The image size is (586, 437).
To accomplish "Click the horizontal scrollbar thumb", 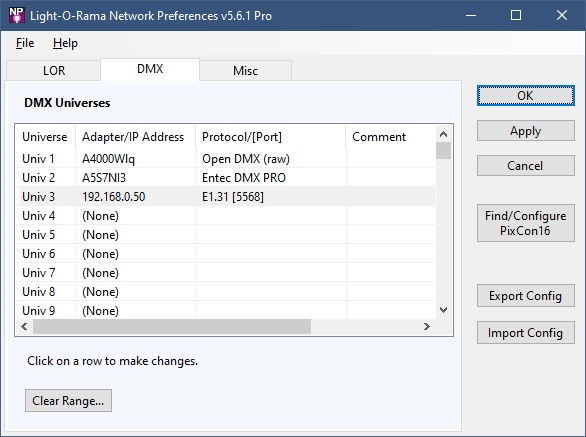I will click(x=172, y=327).
